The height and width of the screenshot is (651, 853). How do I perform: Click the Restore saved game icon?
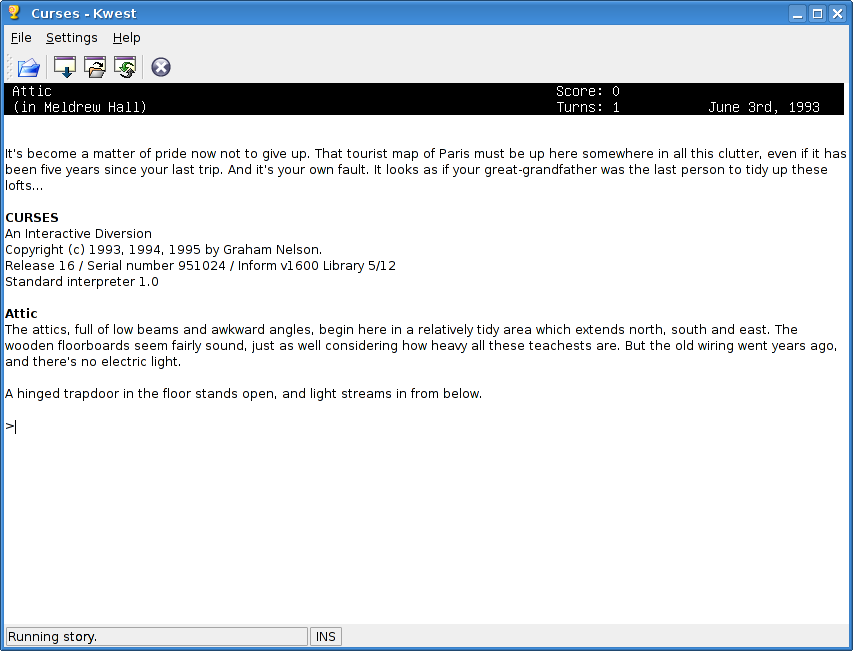(95, 67)
